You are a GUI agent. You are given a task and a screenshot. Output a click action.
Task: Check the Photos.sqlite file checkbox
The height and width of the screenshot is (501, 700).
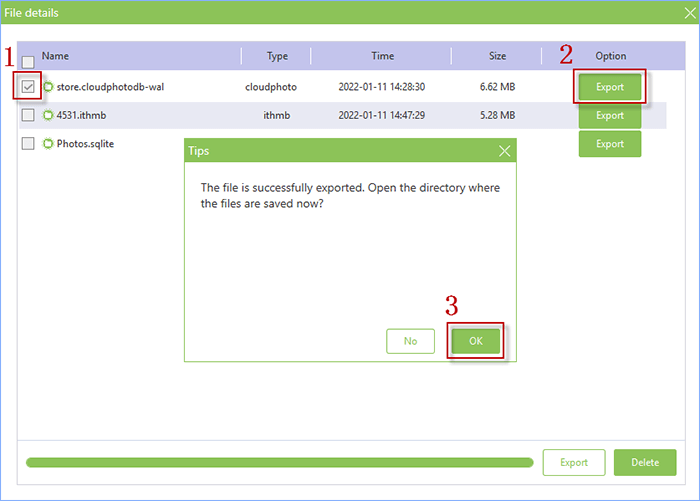click(28, 143)
